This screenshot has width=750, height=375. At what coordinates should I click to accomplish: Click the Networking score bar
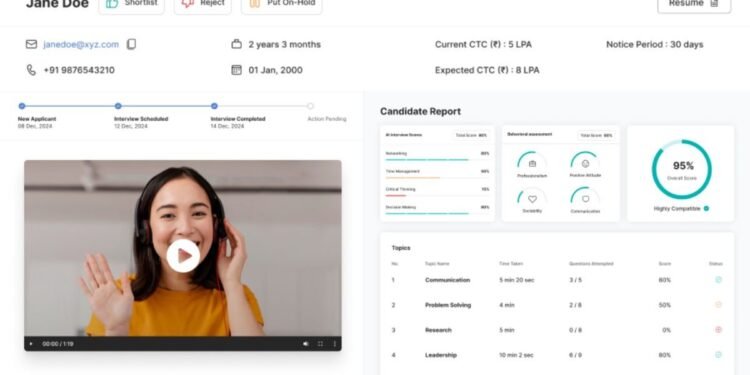click(437, 159)
